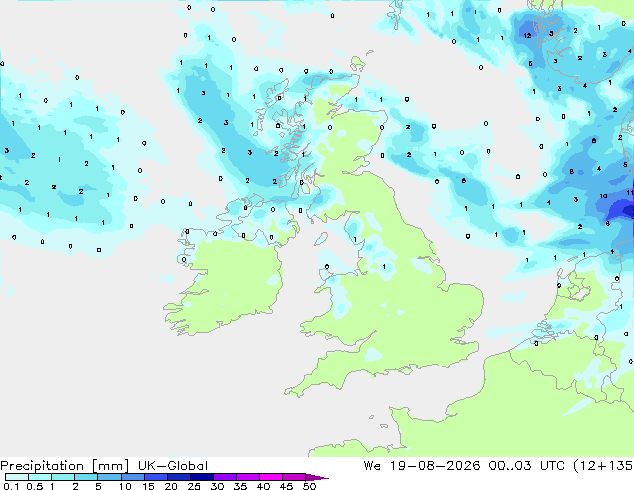Click the '50' legend scale label
Screen dimensions: 634x490
pyautogui.click(x=309, y=486)
